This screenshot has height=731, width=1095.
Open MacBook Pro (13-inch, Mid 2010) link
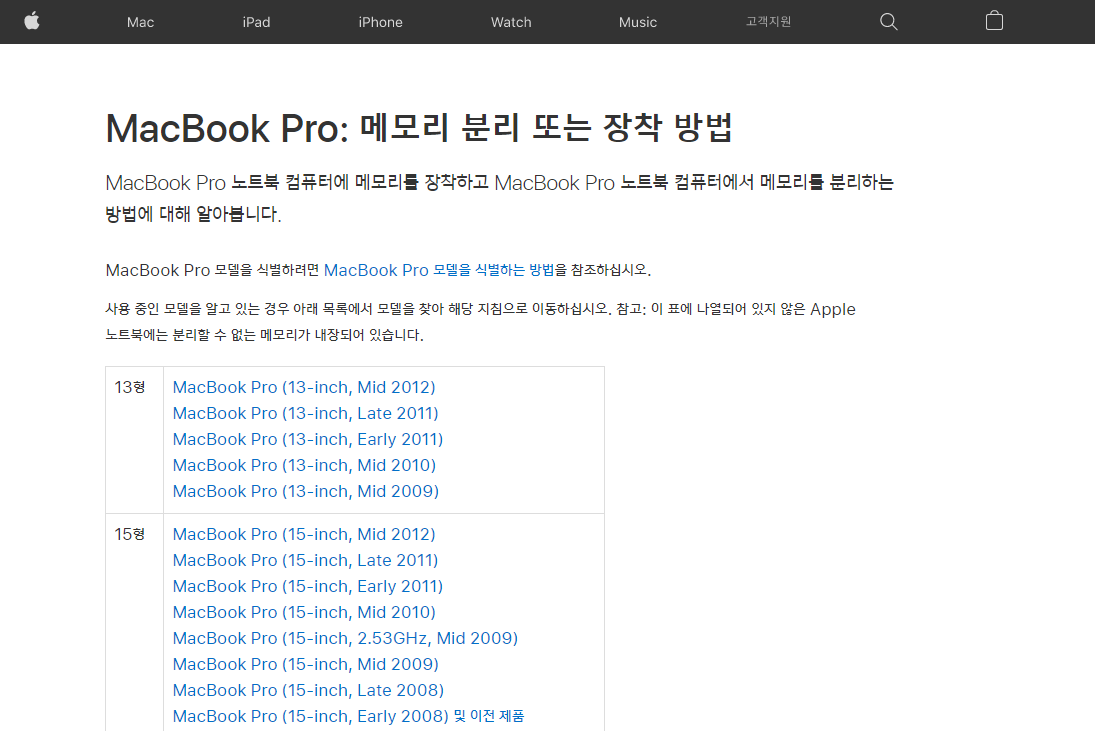coord(304,465)
